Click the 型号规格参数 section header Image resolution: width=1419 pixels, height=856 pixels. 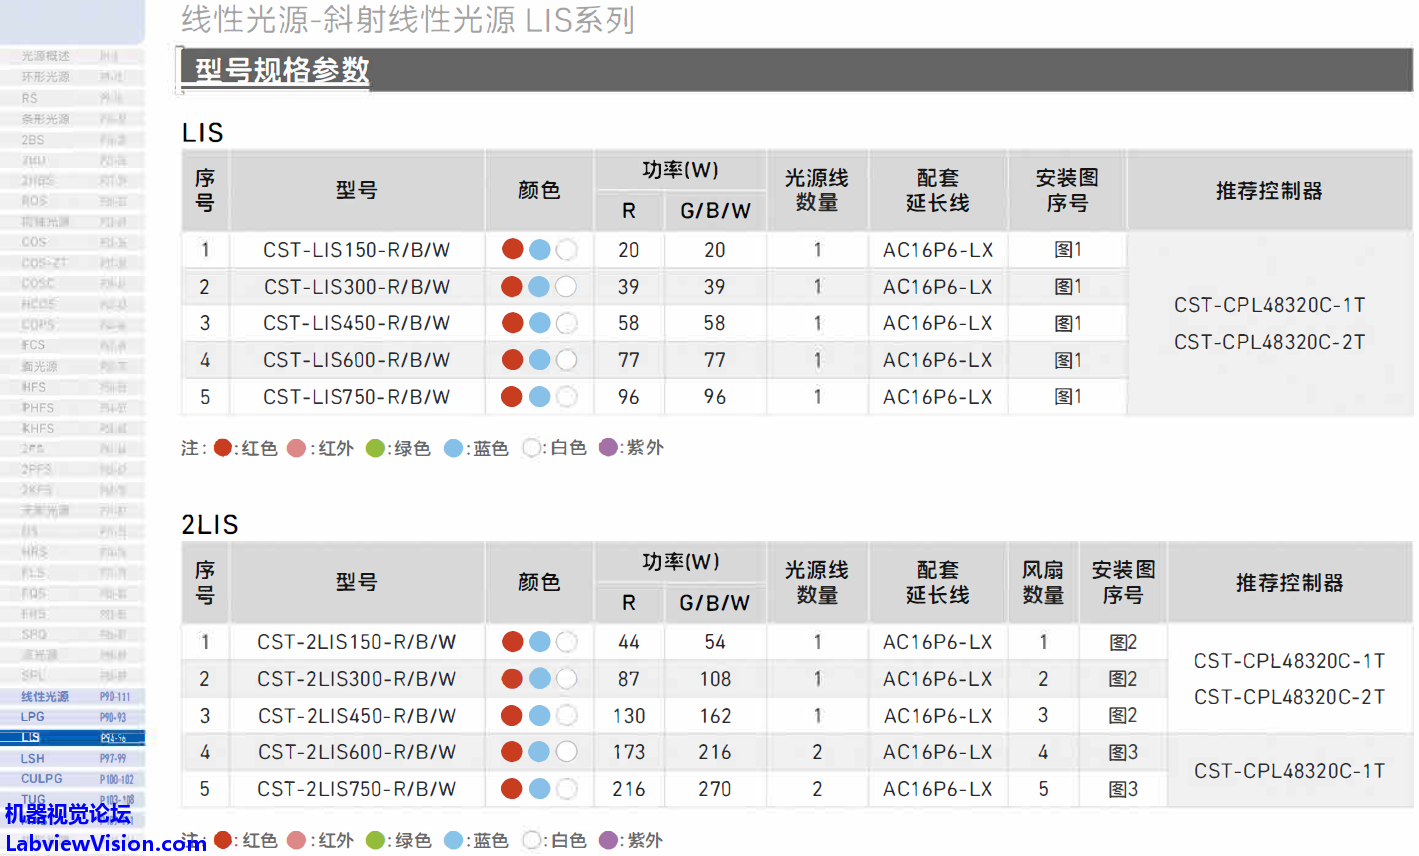[x=282, y=70]
